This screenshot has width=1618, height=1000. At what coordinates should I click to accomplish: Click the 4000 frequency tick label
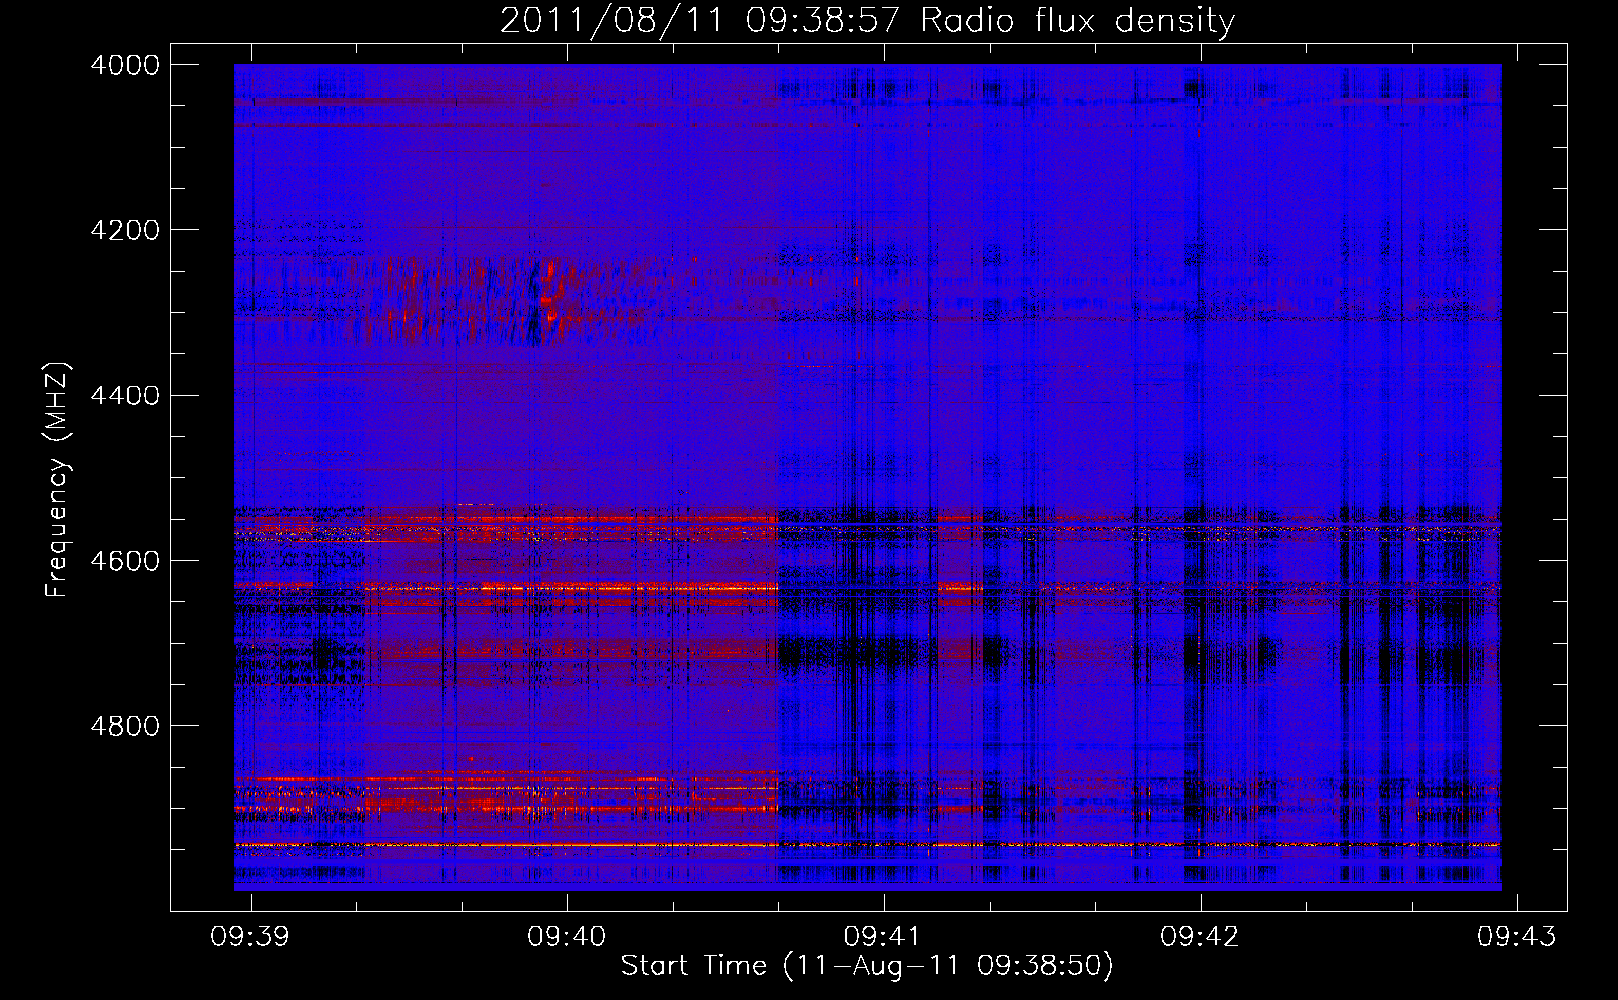click(125, 65)
